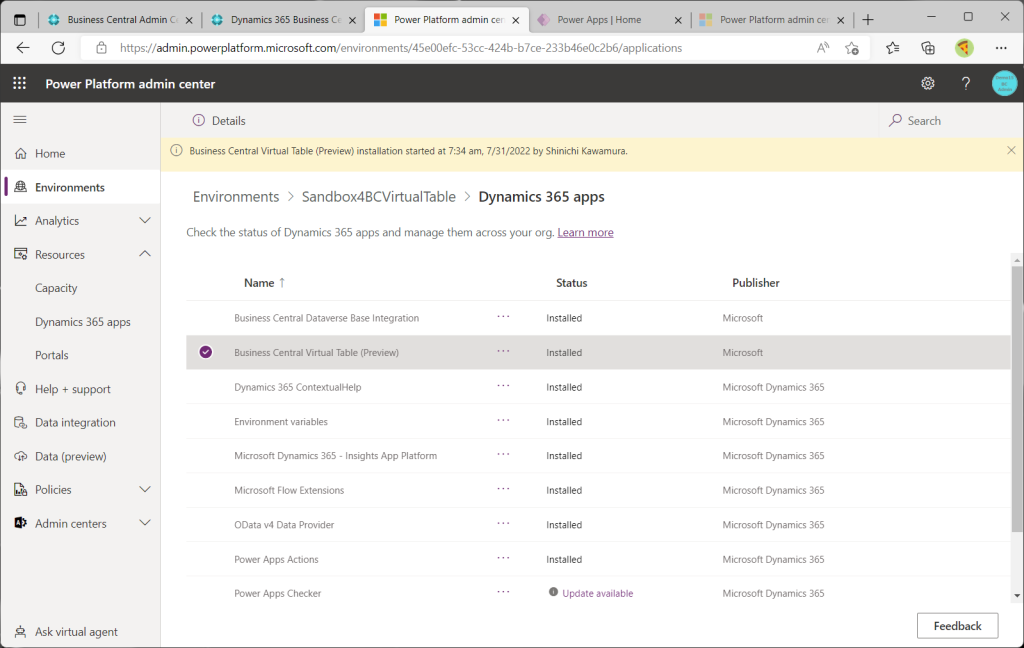Open Capacity under Resources
The height and width of the screenshot is (648, 1024).
point(56,288)
